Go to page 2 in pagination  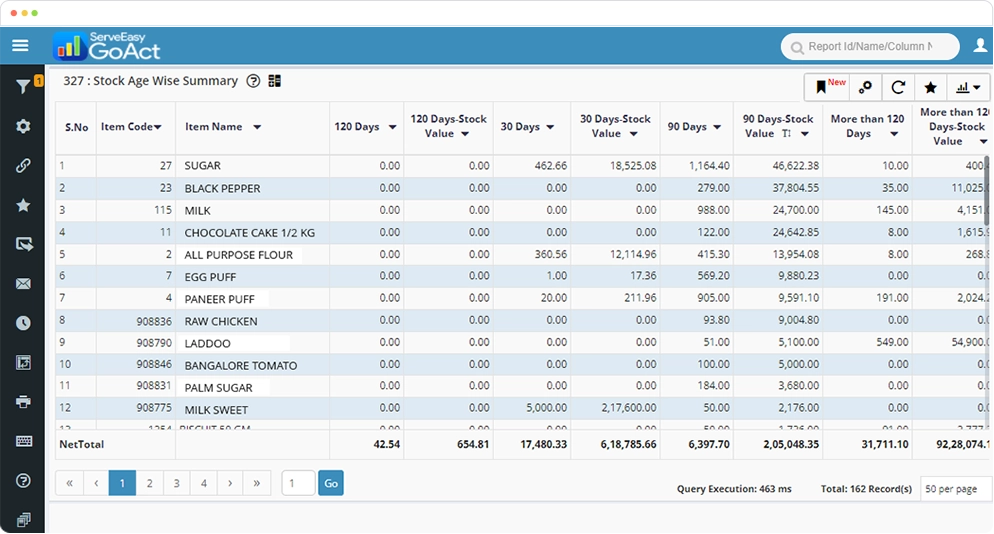tap(149, 483)
